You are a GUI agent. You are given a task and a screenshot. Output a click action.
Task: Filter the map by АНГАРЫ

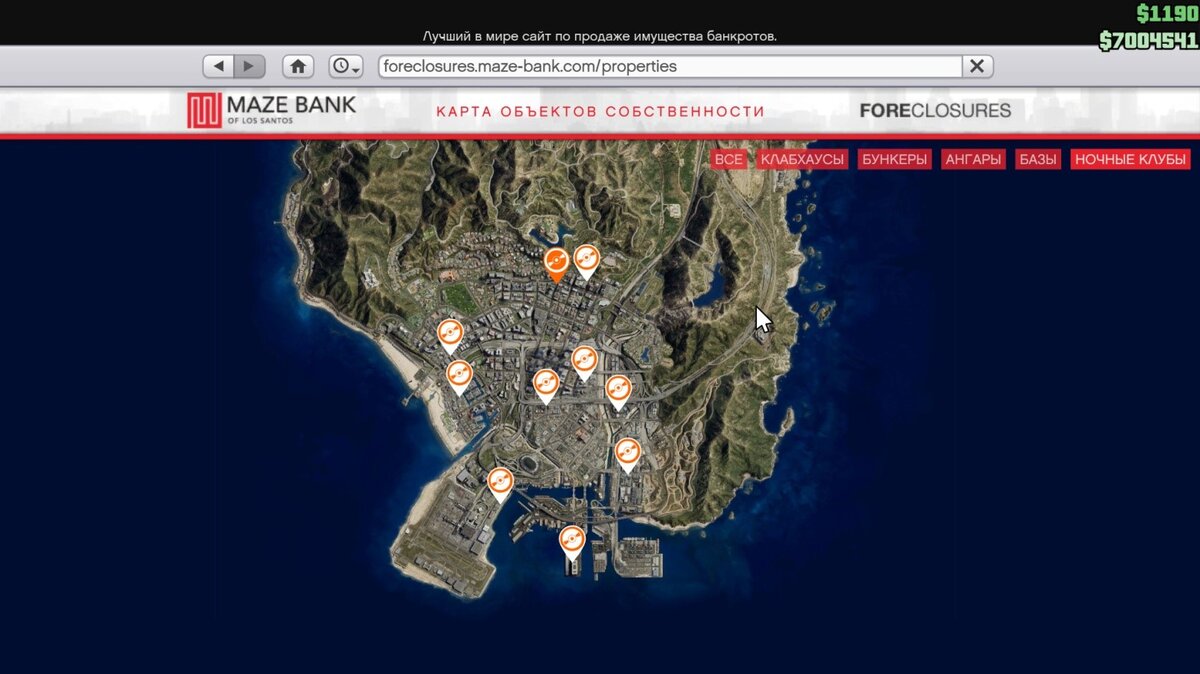(x=973, y=159)
